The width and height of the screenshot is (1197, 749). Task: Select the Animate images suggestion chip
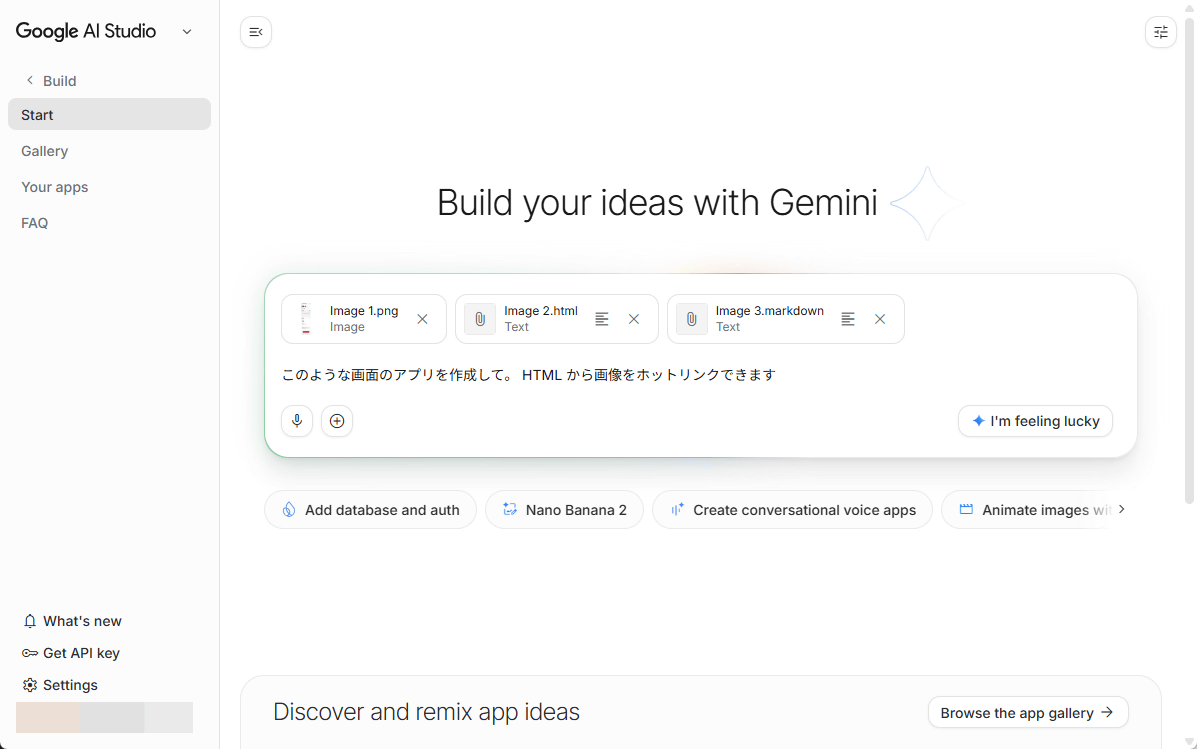(x=1027, y=510)
